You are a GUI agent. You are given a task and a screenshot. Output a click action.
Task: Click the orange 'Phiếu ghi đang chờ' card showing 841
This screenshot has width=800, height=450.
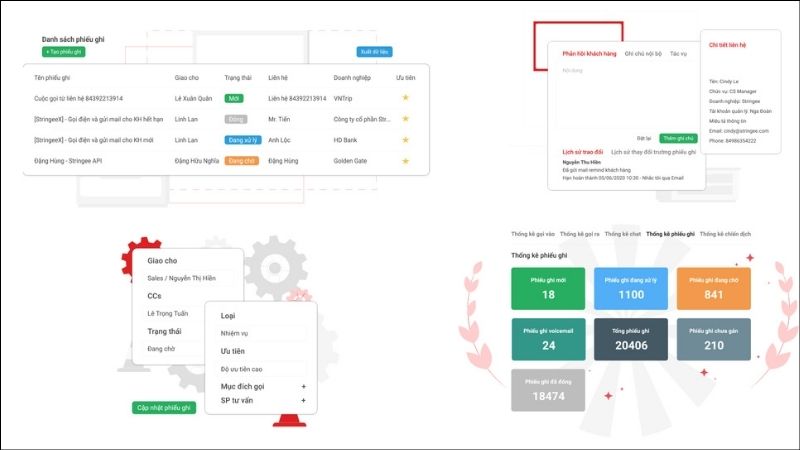tap(713, 288)
